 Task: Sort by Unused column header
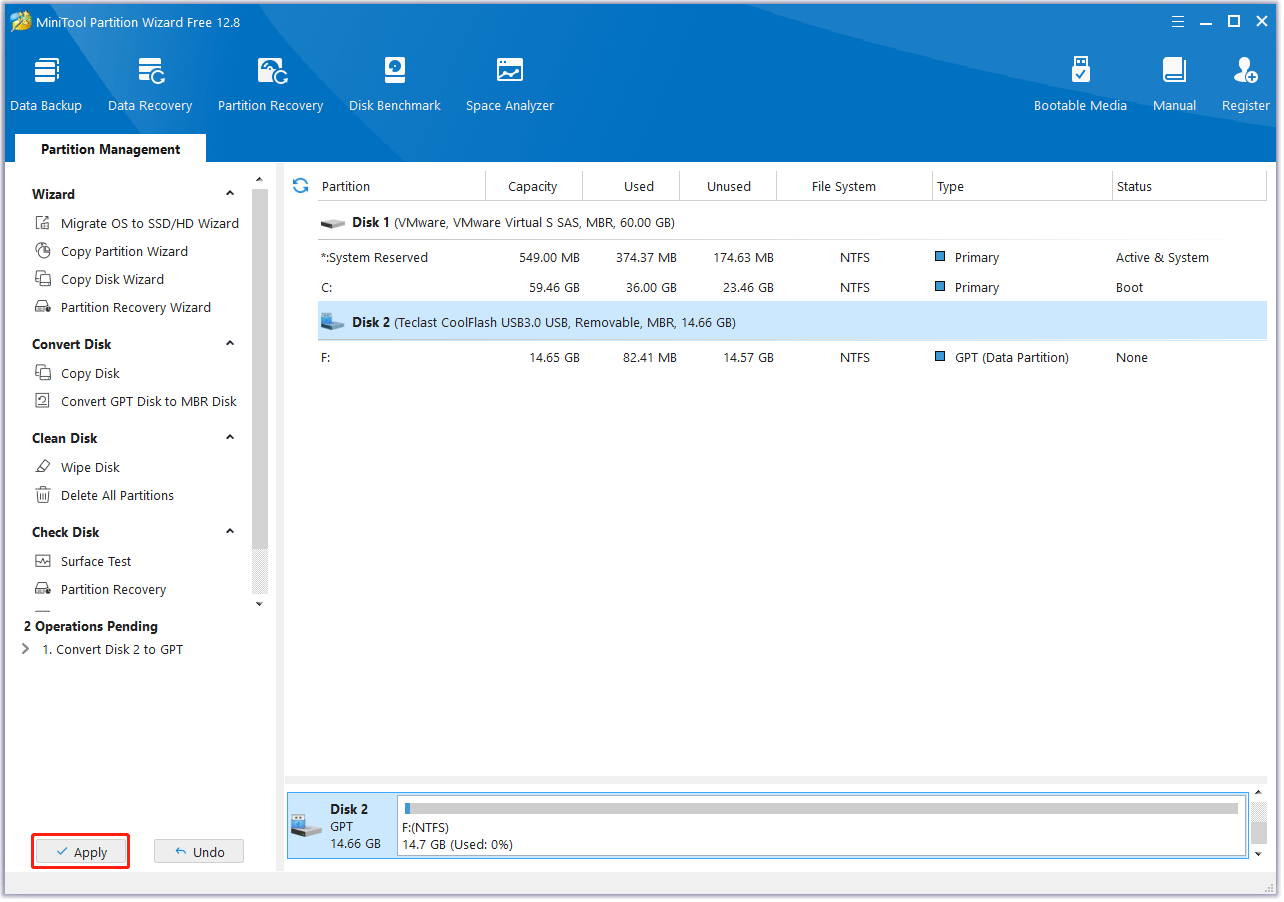click(x=729, y=186)
